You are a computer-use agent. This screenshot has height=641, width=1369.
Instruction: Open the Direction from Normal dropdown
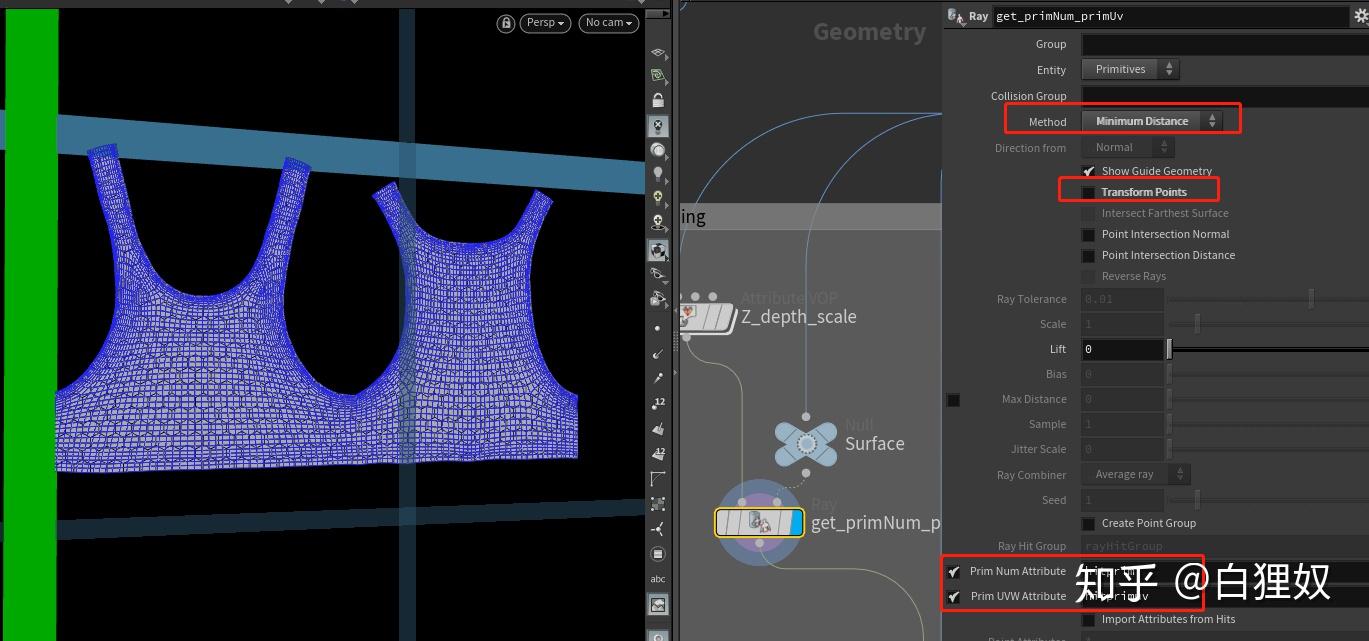click(1128, 148)
